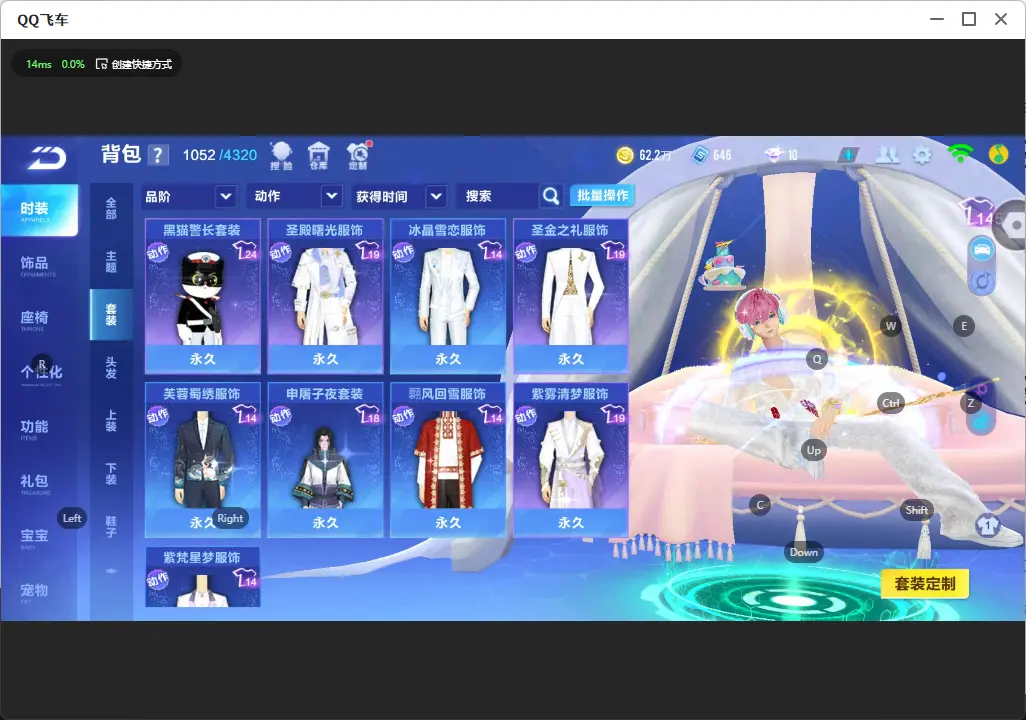
Task: Click the level 19 badge on 圣殿曙光服饰
Action: [x=369, y=251]
